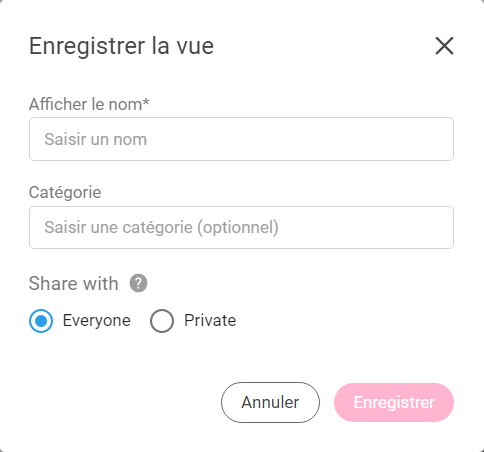
Task: Dismiss the dialog using the X icon
Action: 444,46
